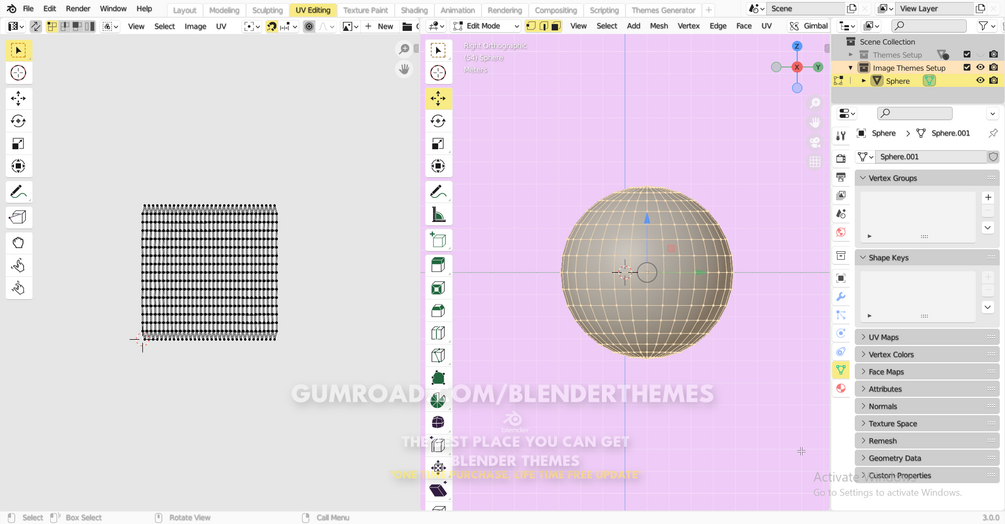Open the Render menu
Screen dimensions: 1005x524
pos(78,9)
